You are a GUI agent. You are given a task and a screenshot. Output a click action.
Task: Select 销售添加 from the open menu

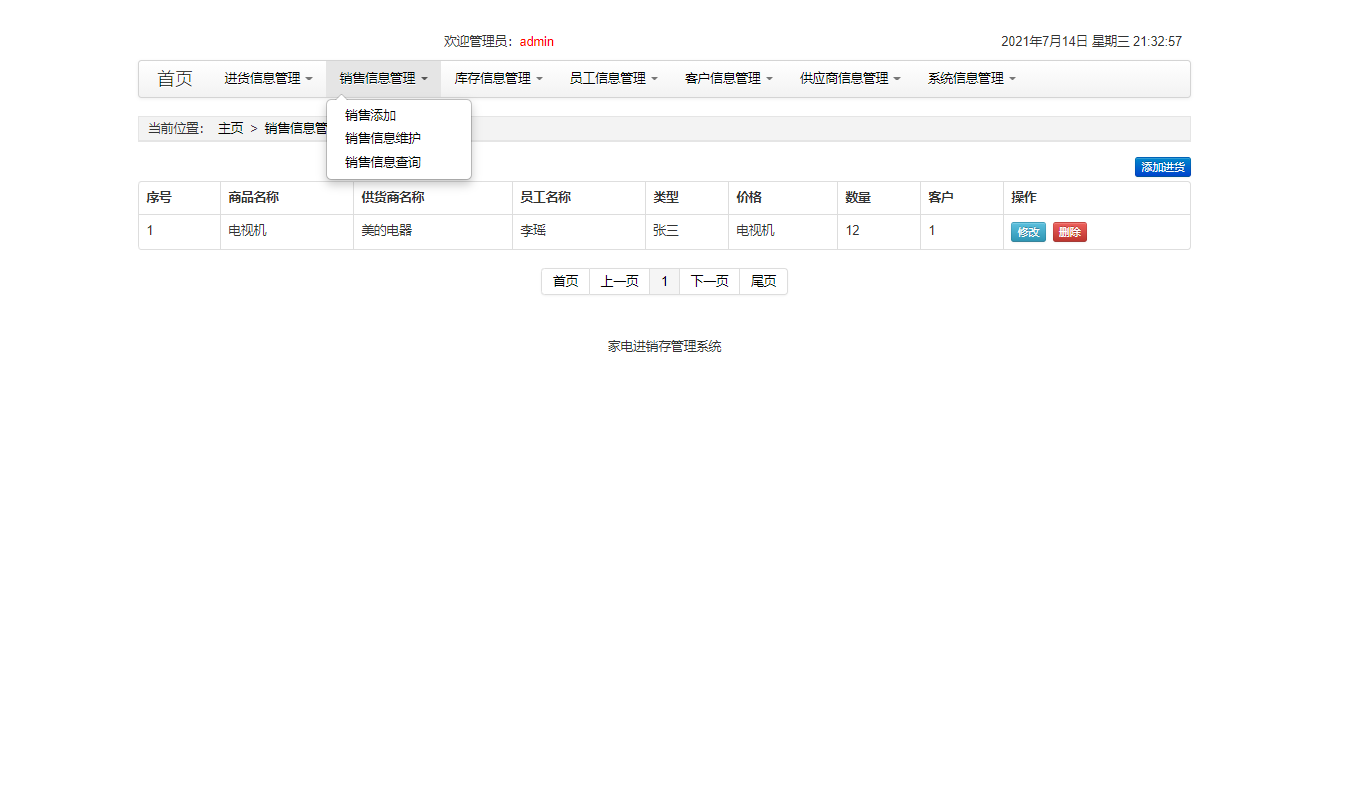[369, 115]
